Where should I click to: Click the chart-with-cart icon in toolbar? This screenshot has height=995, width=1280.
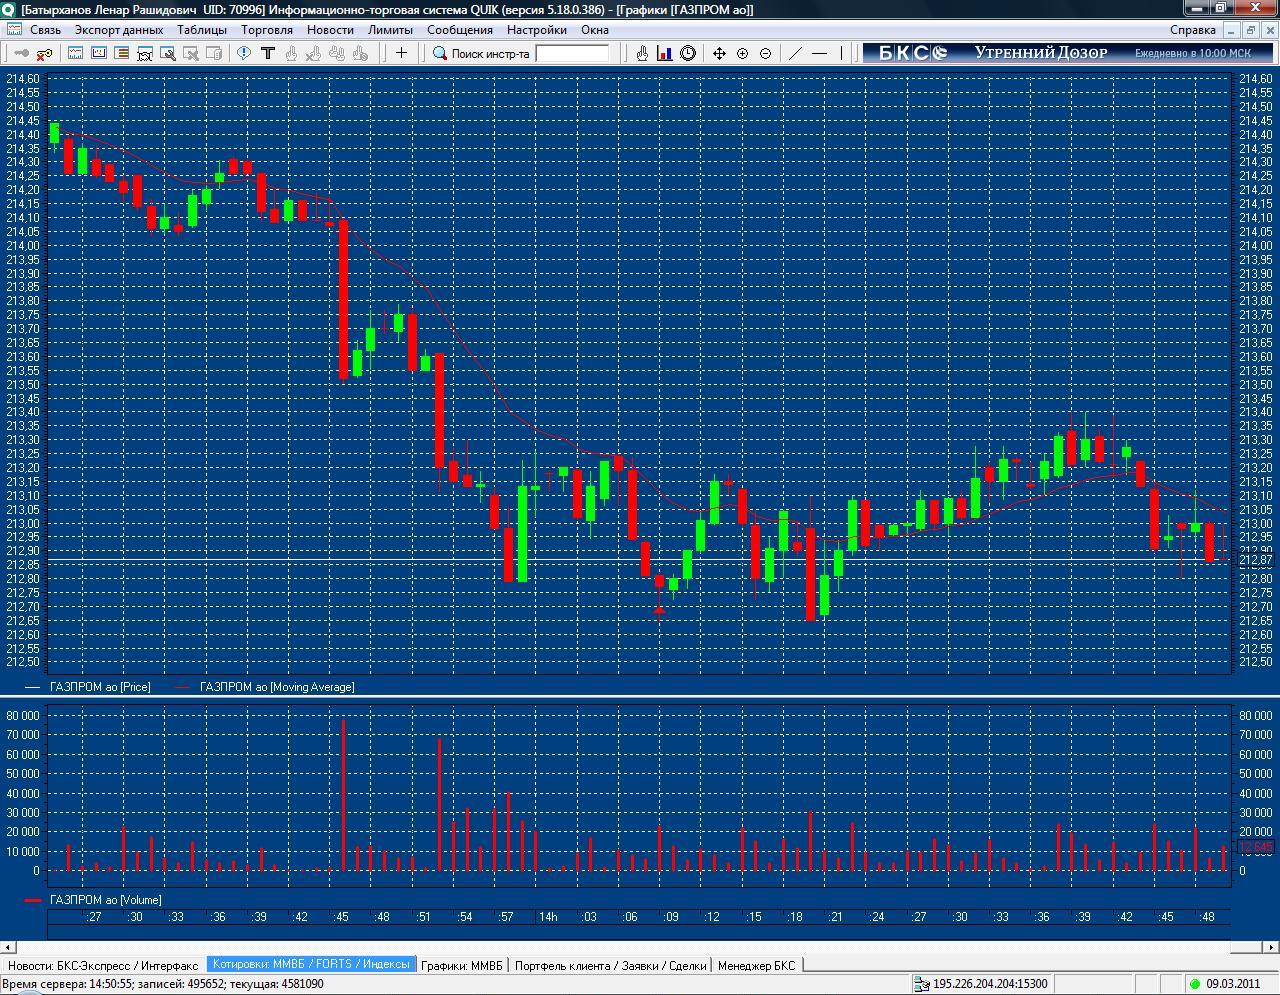point(145,53)
